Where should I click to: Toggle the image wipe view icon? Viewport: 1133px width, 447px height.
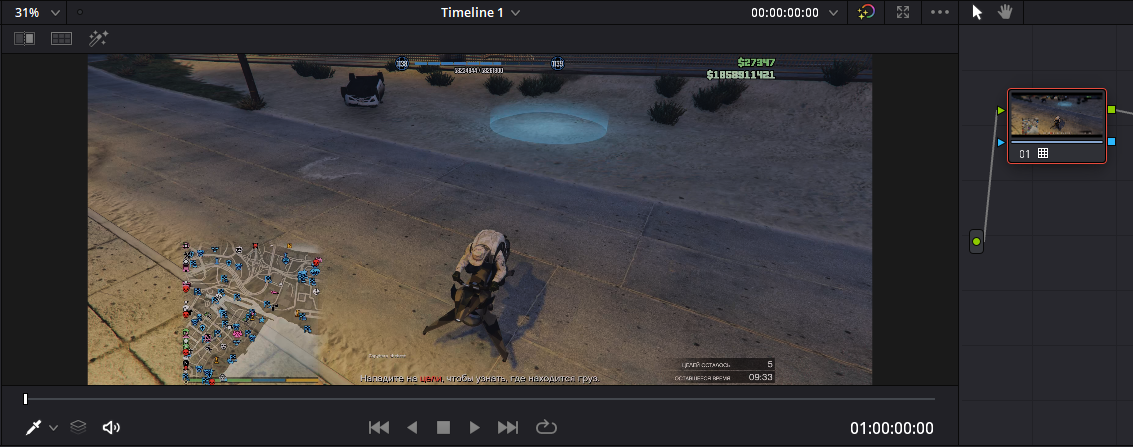(25, 38)
